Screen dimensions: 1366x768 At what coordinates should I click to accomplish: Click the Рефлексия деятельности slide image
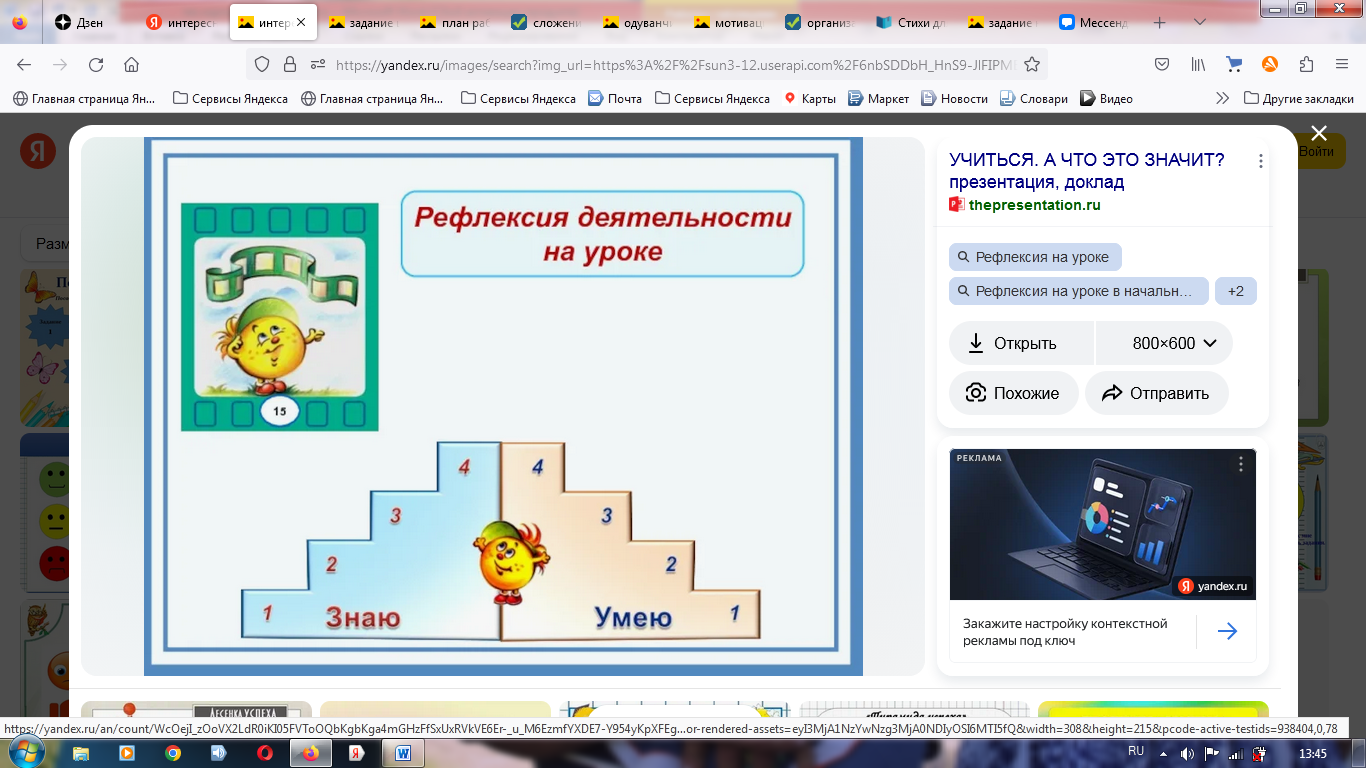pos(503,406)
